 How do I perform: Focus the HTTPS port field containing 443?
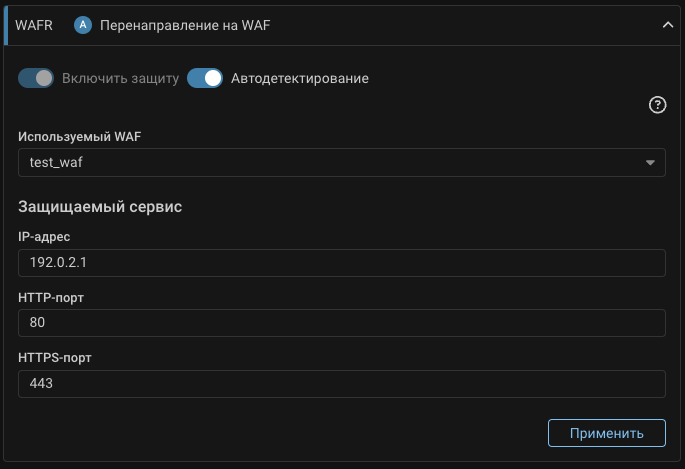(x=341, y=384)
